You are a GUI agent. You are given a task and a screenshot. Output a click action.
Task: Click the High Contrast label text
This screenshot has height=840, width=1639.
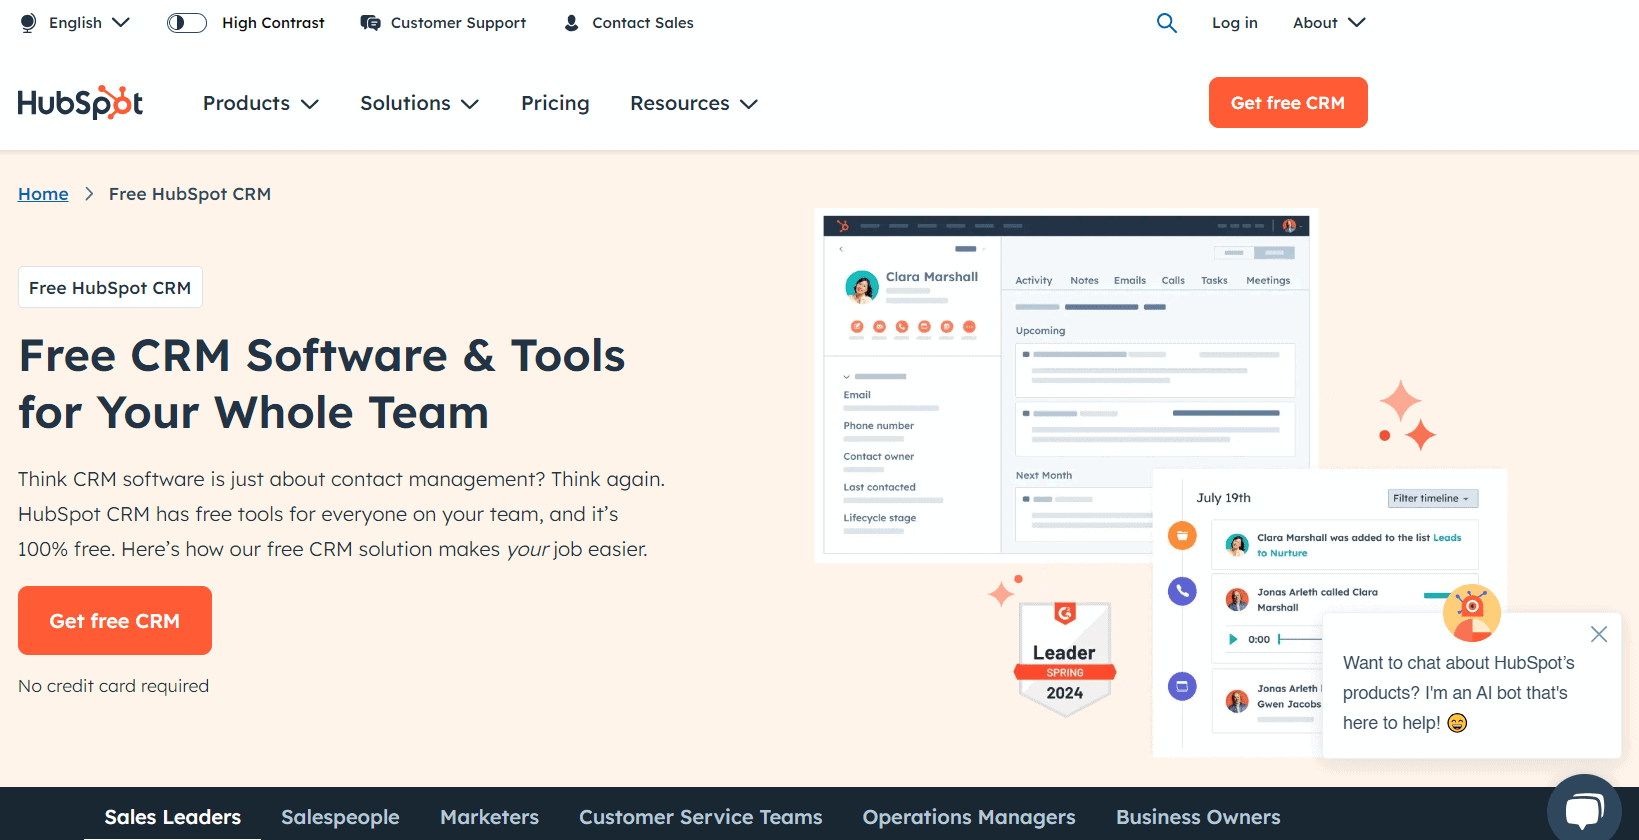[x=273, y=22]
